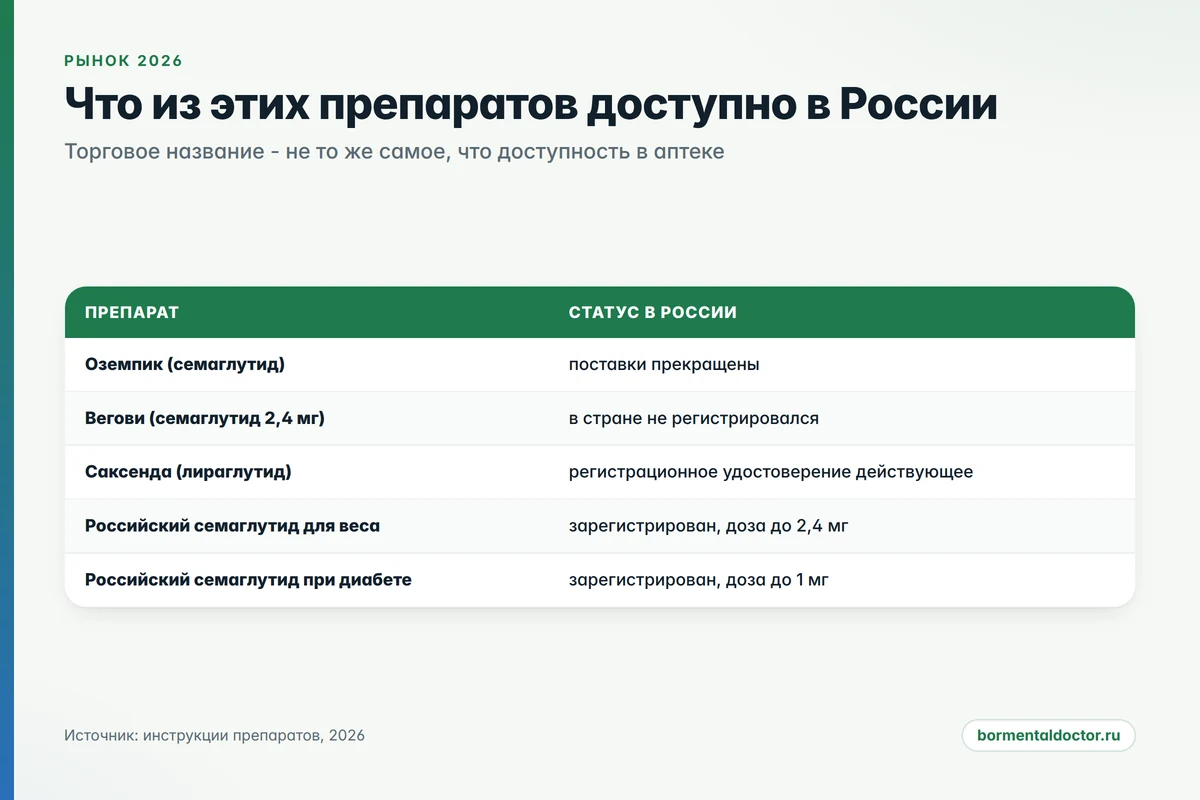Select the 'Саксенда (лираглутид)' cell
Screen dimensions: 1200x800
tap(188, 472)
